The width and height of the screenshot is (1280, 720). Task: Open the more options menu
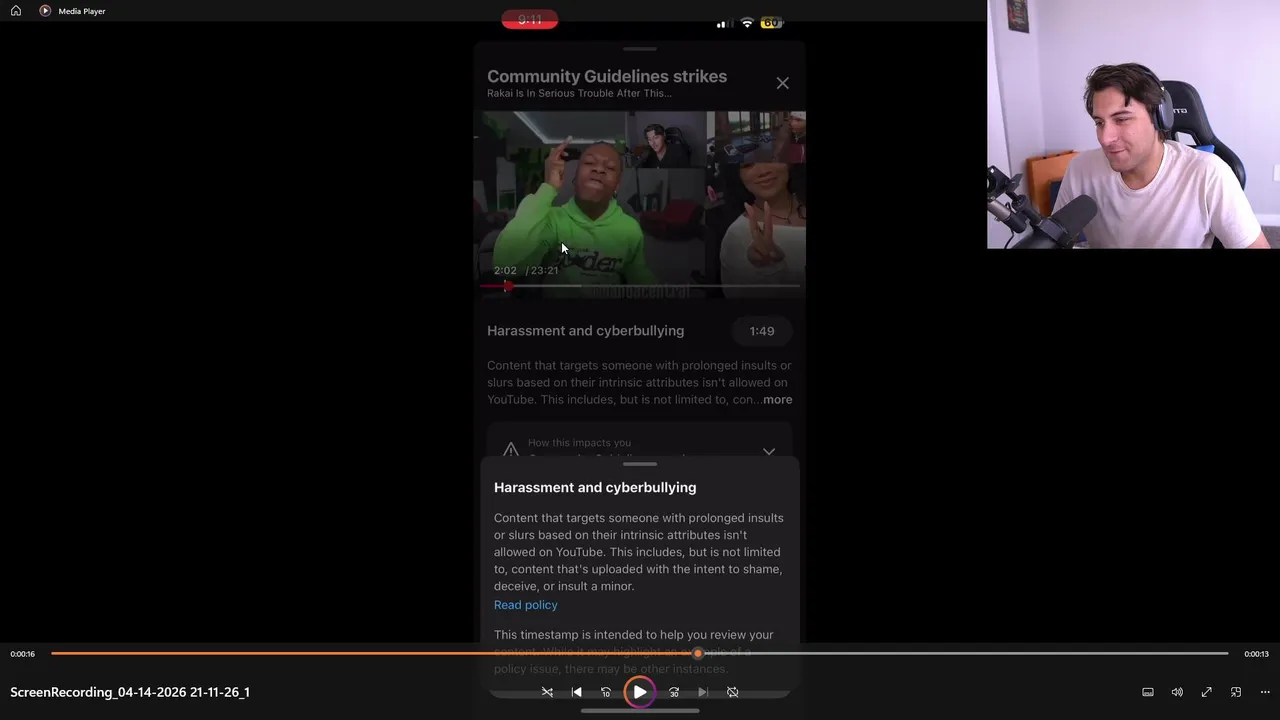[1265, 692]
